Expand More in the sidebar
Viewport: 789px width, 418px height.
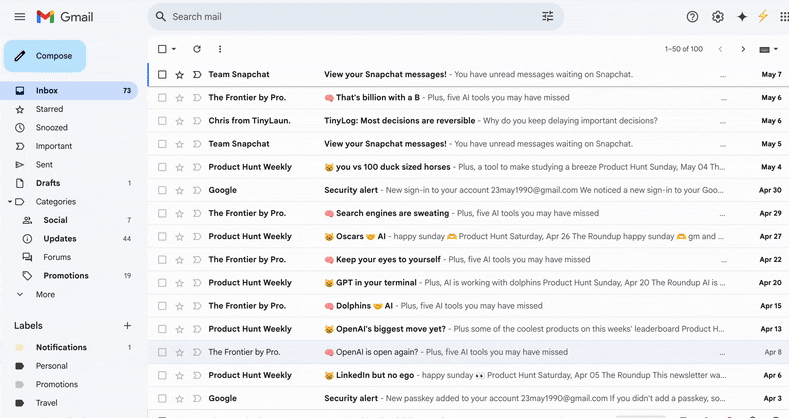[45, 294]
